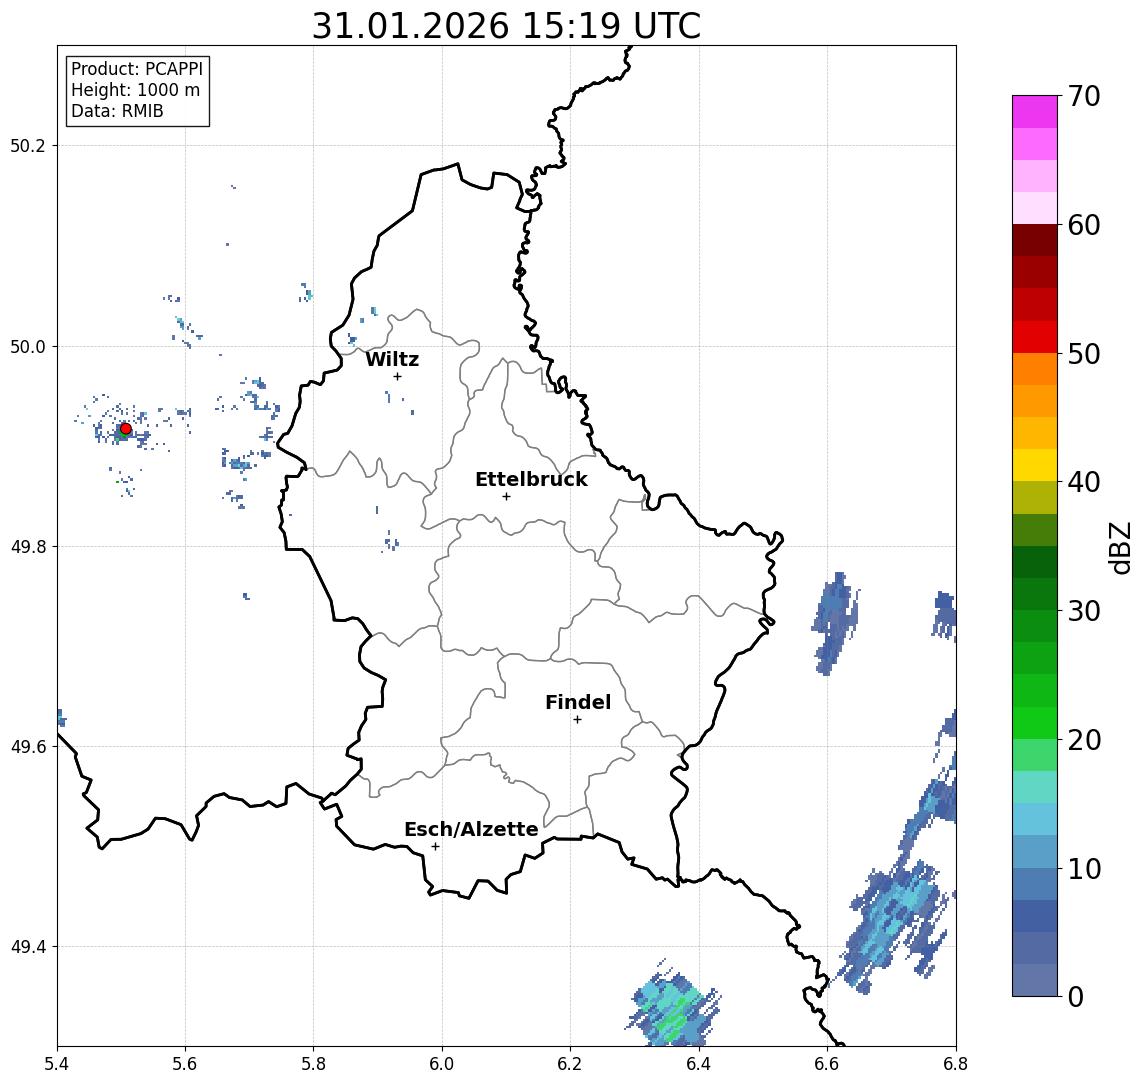1145x1084 pixels.
Task: Click the red station marker dot
Action: point(125,429)
